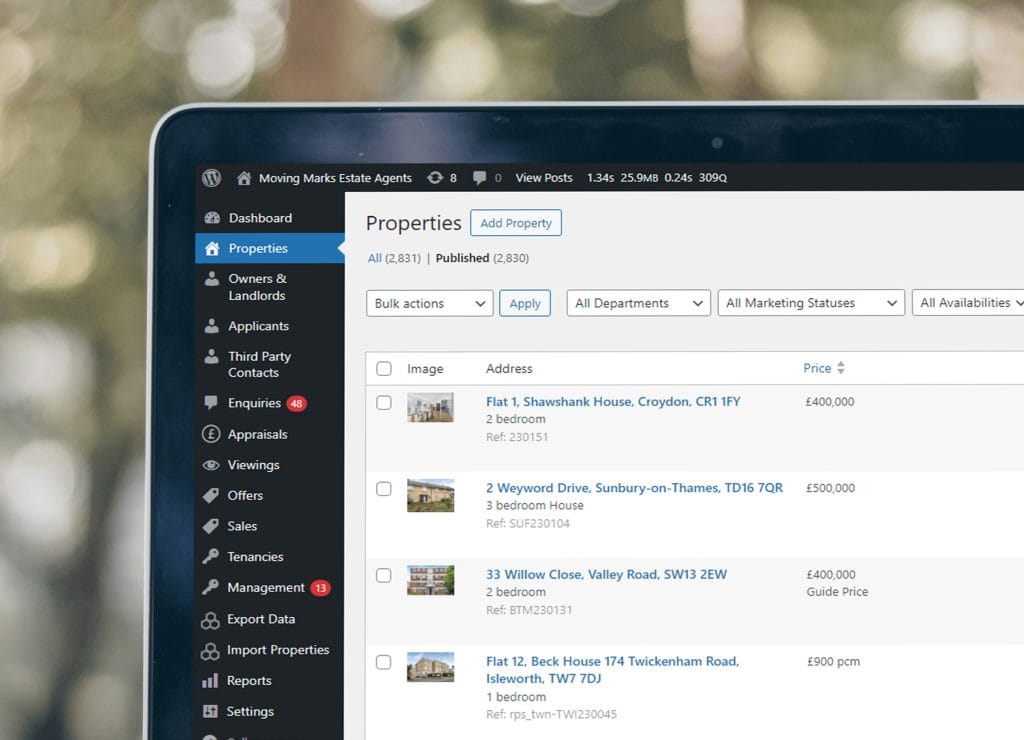The height and width of the screenshot is (740, 1024).
Task: Click the Reports bar chart icon
Action: click(210, 681)
